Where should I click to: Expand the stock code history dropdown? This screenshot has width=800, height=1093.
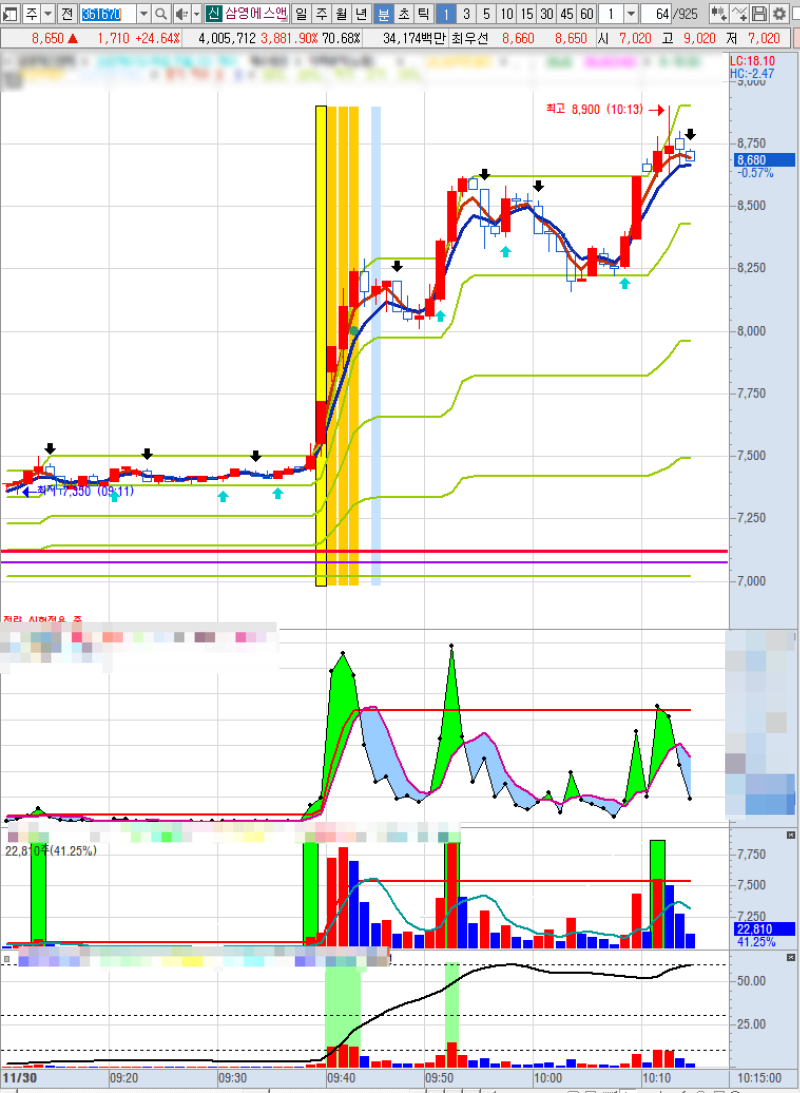(143, 13)
